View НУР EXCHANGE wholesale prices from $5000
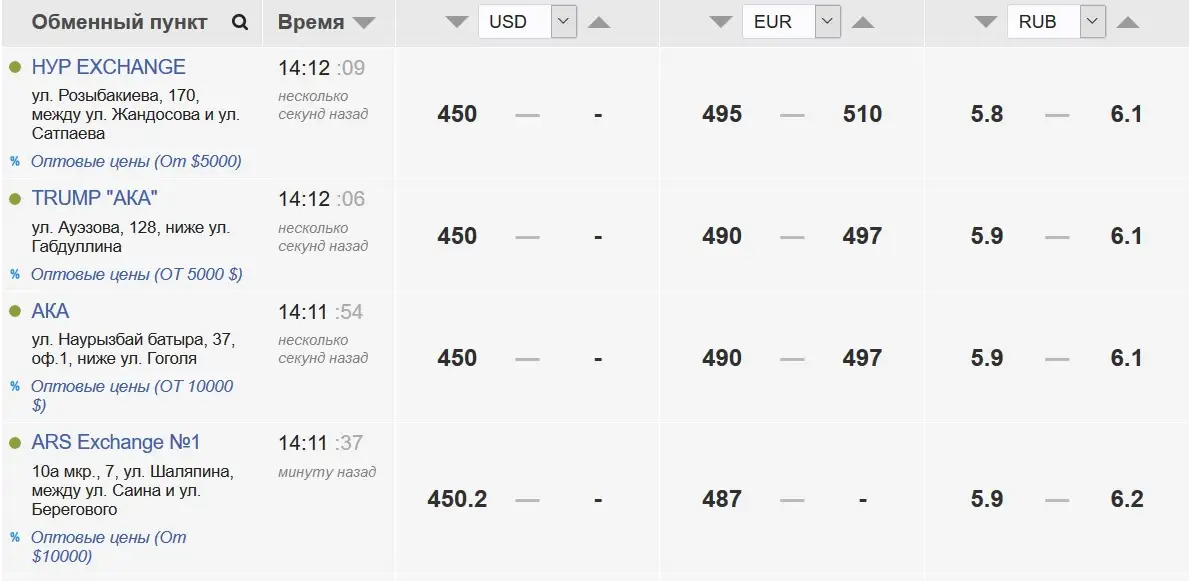This screenshot has width=1189, height=581. (136, 162)
